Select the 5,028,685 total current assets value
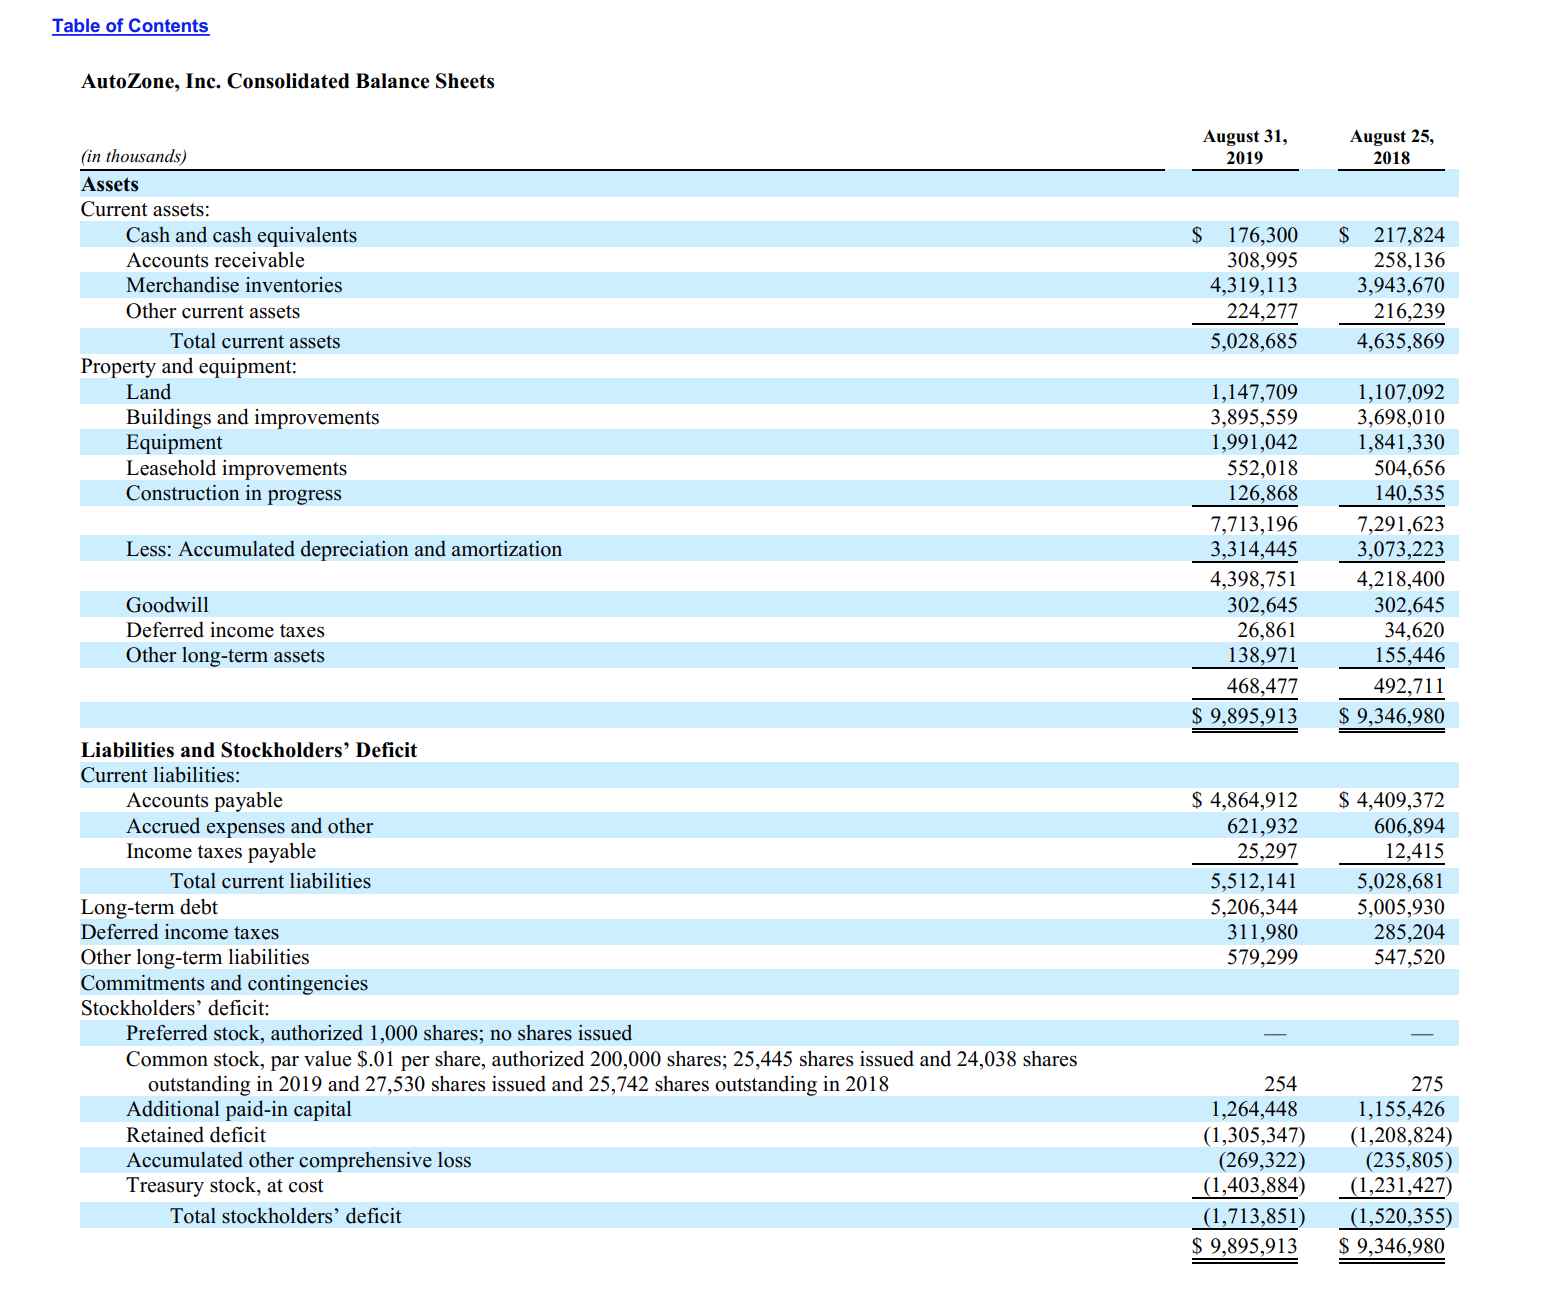This screenshot has height=1292, width=1550. pos(1254,341)
